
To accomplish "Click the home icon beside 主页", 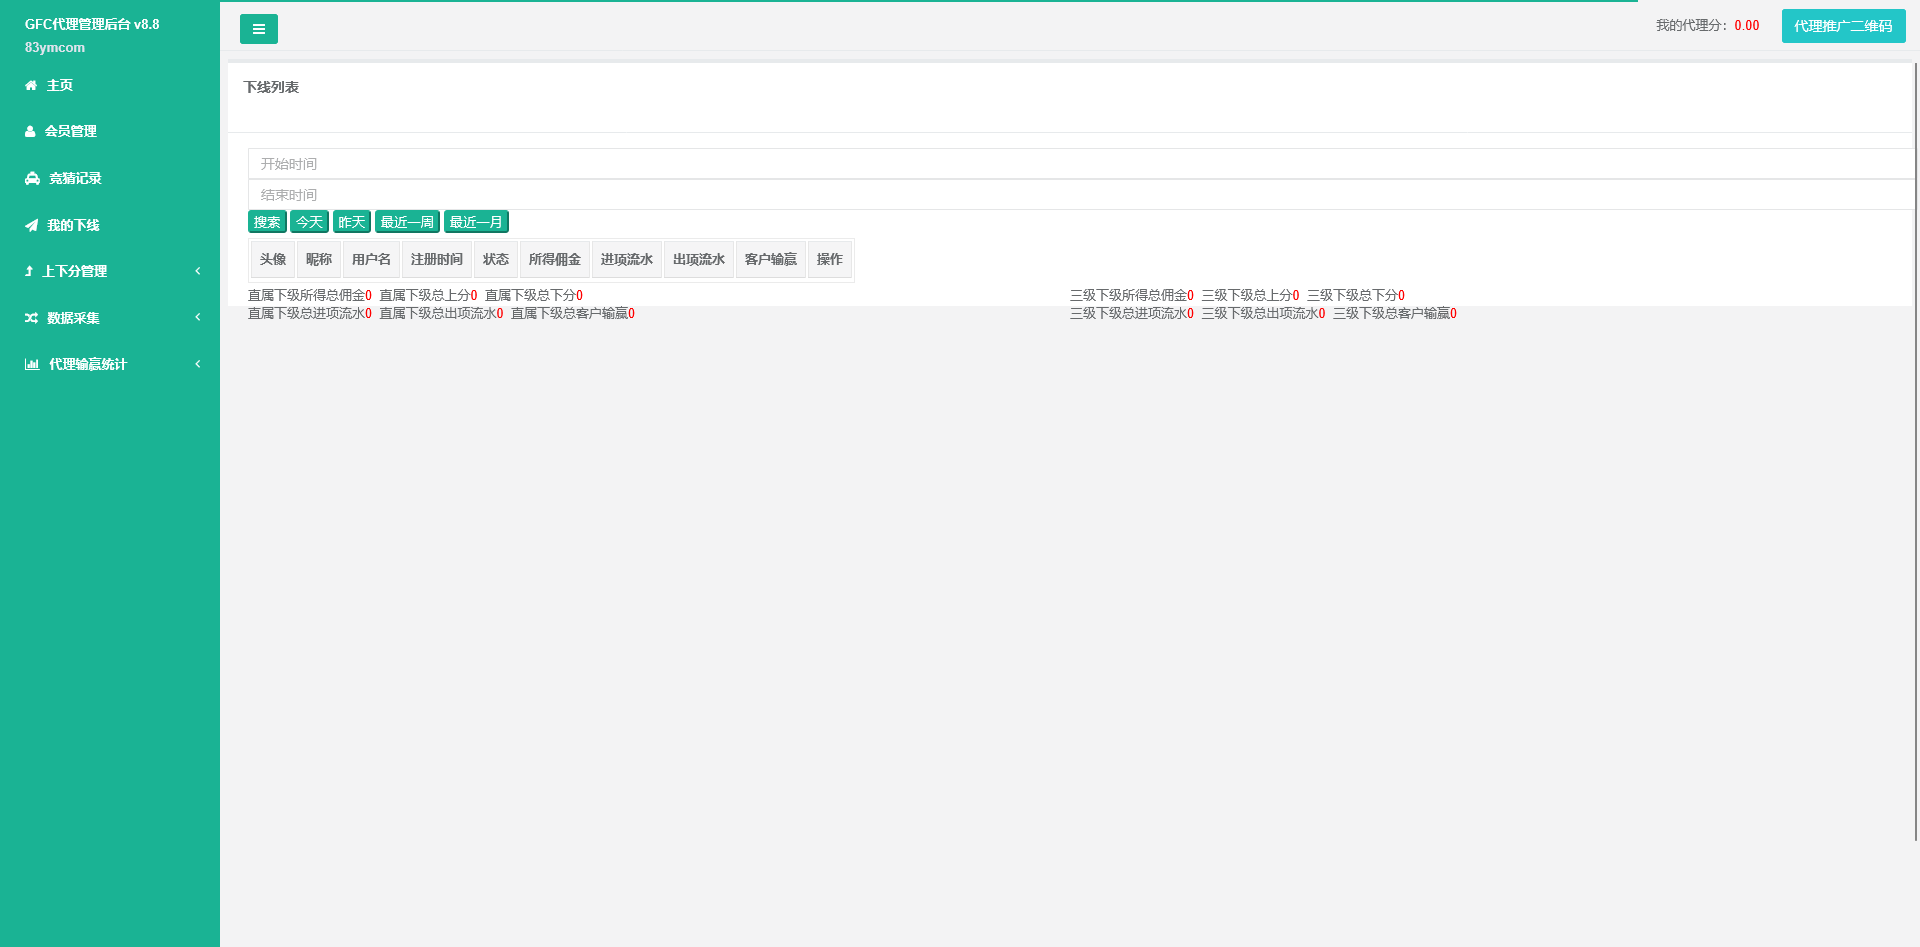I will 31,86.
